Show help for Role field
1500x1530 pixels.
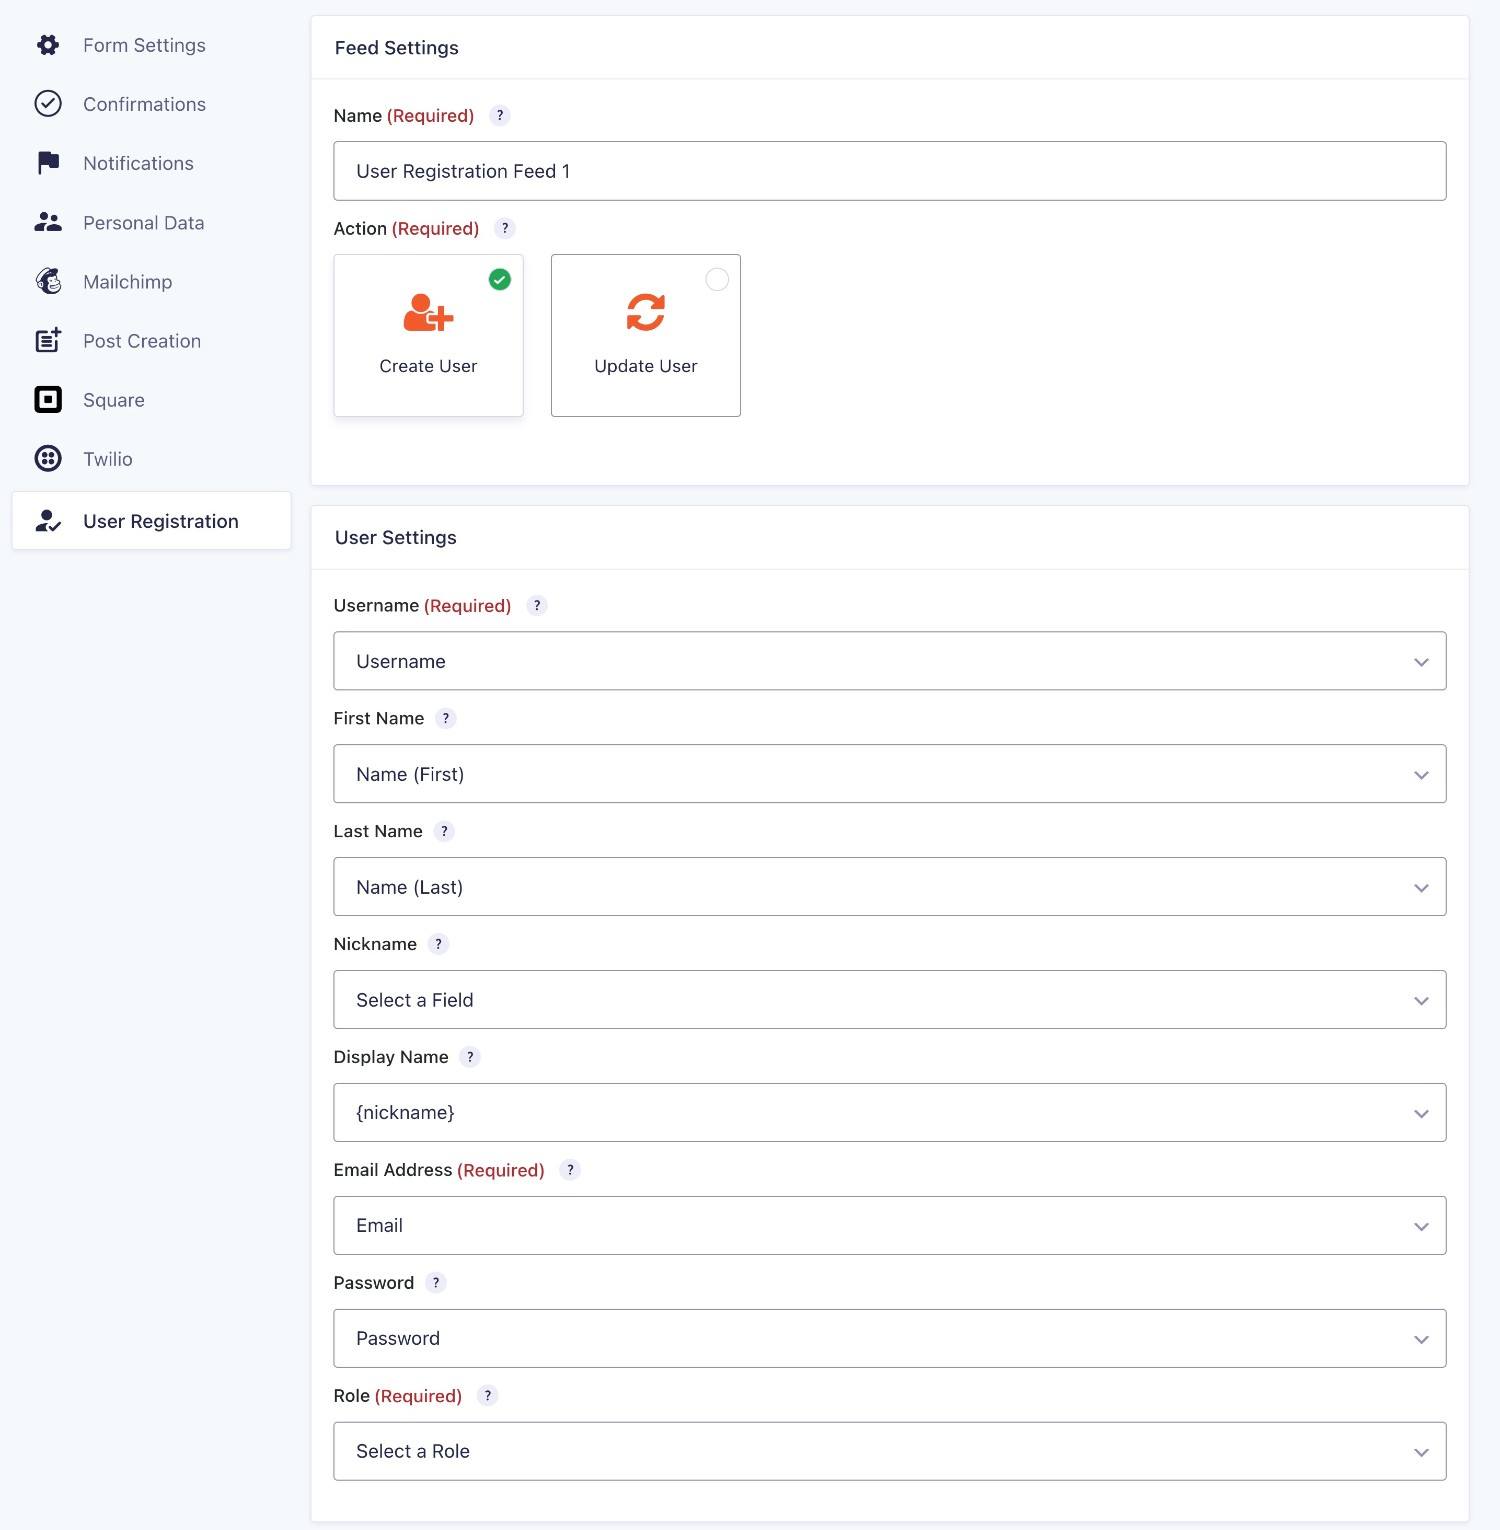tap(488, 1396)
